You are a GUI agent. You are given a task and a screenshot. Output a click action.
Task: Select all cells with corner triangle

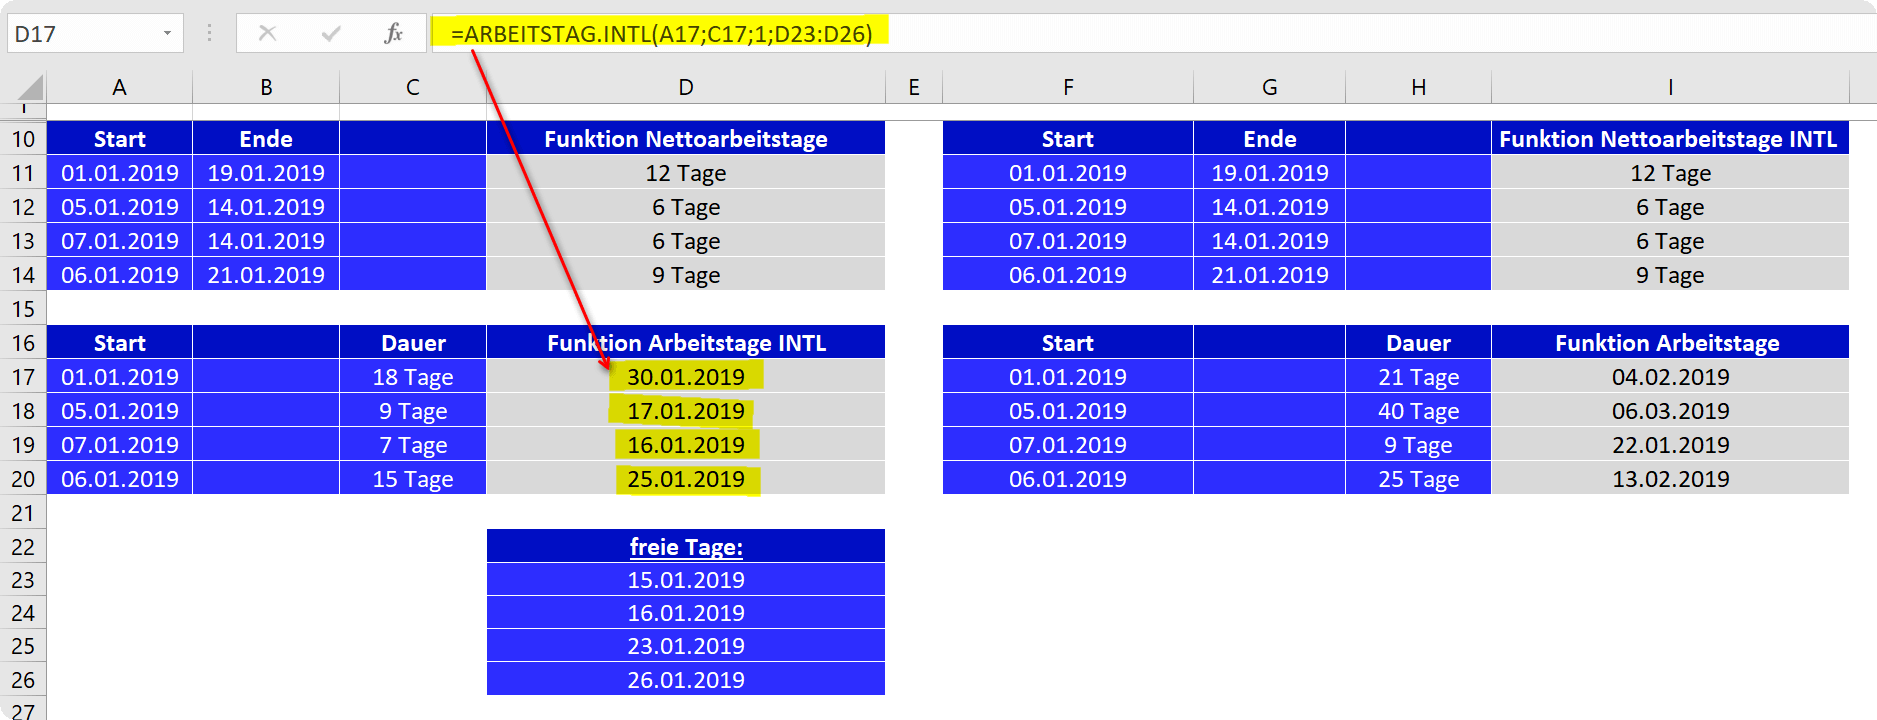click(28, 86)
